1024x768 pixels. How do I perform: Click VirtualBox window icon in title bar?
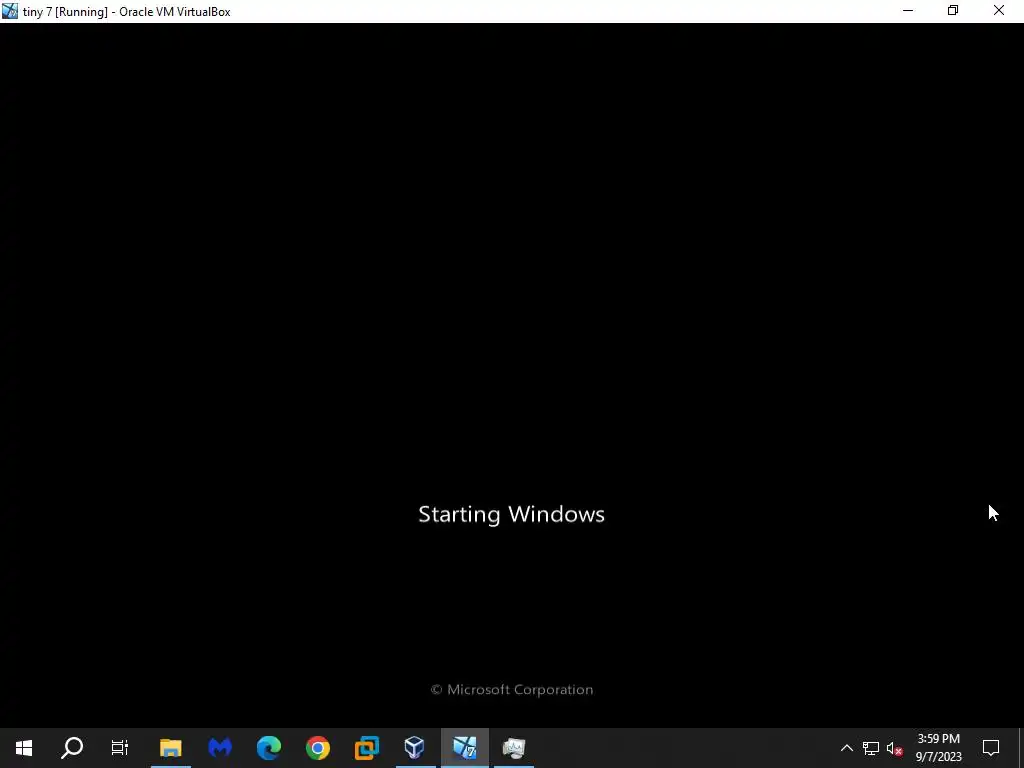click(10, 11)
